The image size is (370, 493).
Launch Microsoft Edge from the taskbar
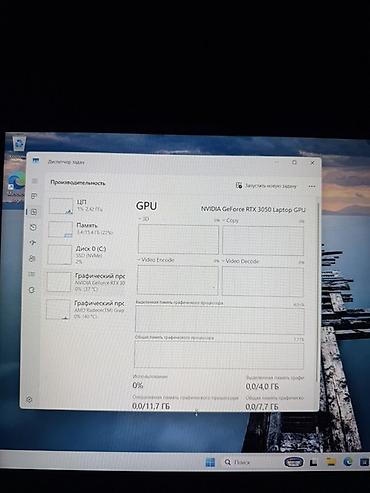[x=348, y=462]
